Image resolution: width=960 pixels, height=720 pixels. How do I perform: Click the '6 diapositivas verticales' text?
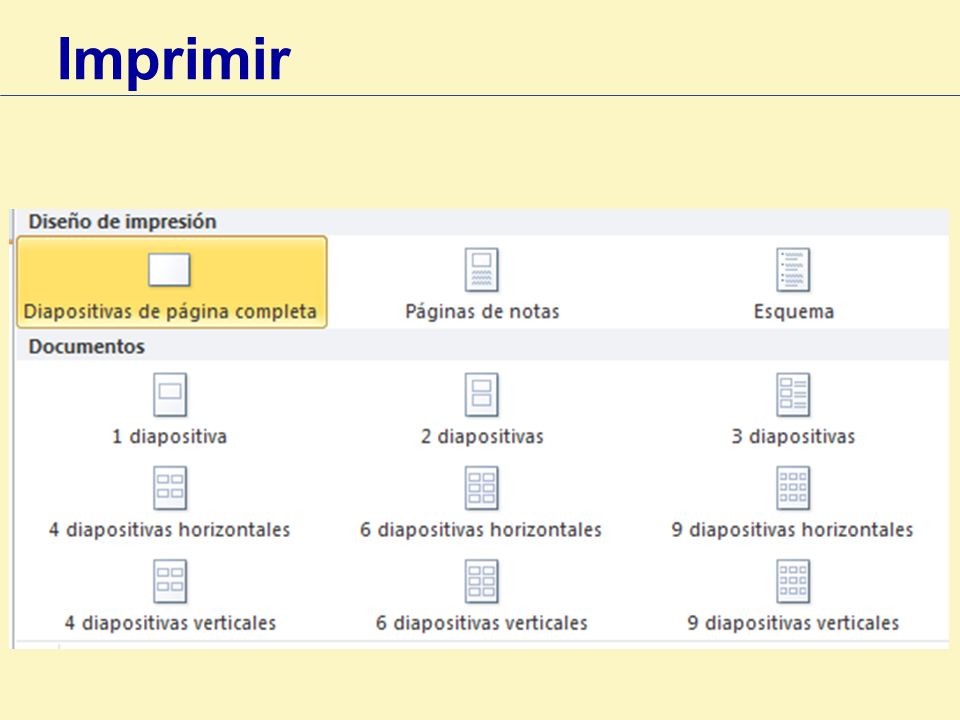click(x=482, y=623)
